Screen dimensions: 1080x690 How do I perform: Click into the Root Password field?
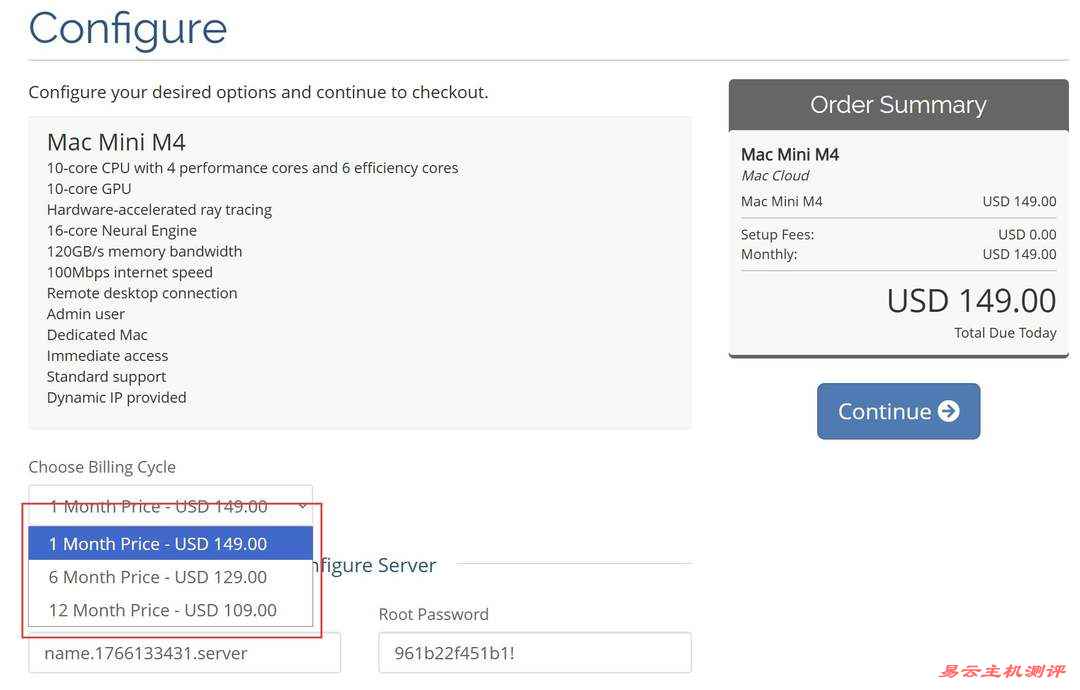[x=534, y=653]
